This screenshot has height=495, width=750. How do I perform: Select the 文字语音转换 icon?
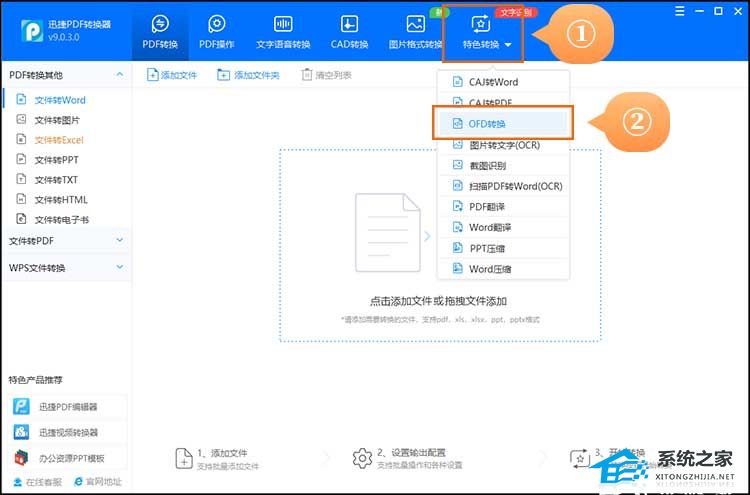click(x=283, y=24)
